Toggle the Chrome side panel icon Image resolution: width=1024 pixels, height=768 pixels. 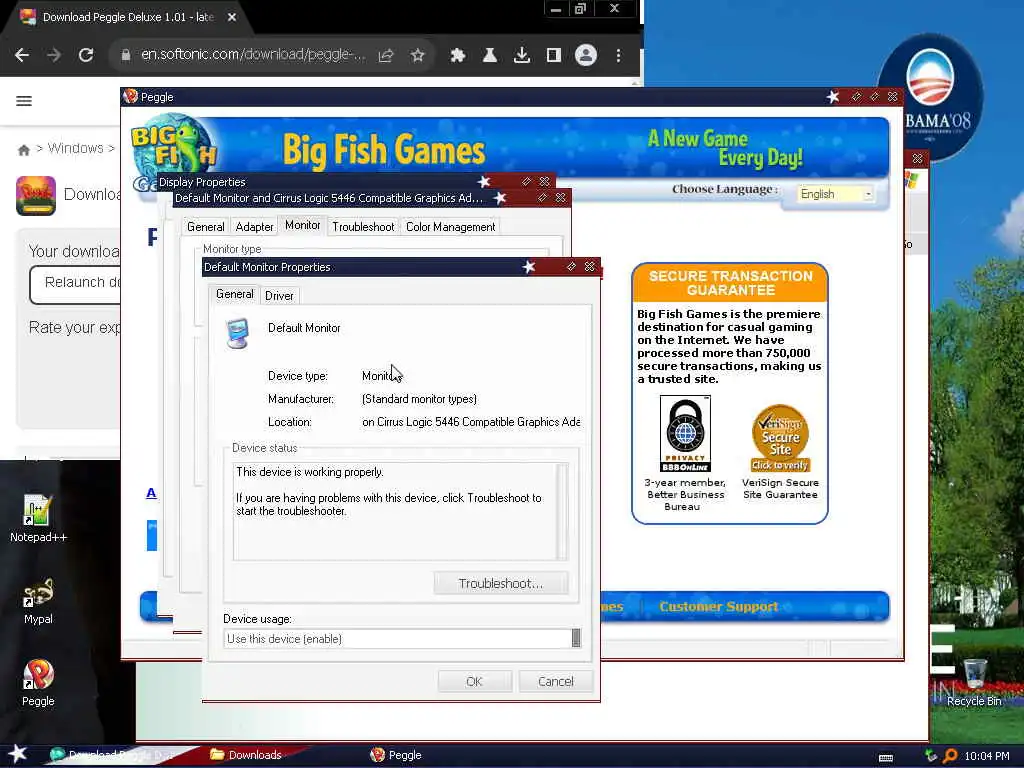click(x=554, y=56)
